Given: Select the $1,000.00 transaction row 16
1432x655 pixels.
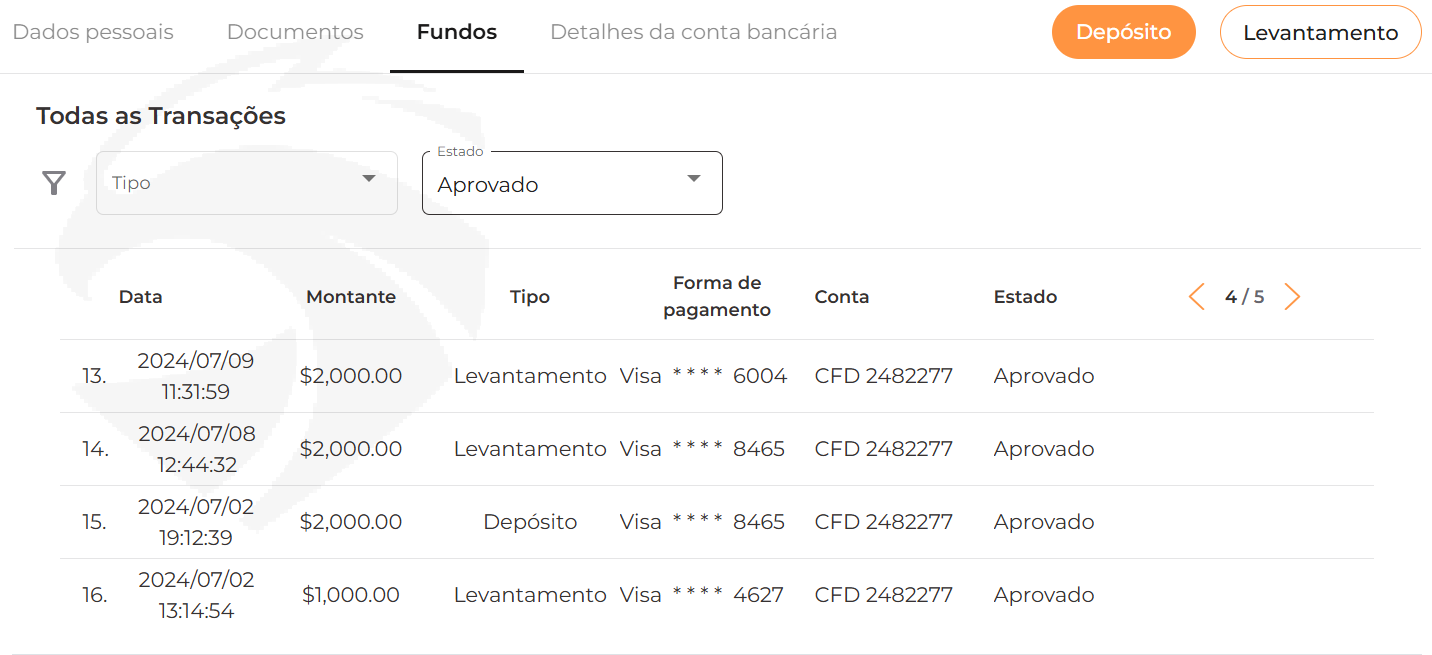Looking at the screenshot, I should click(x=716, y=595).
